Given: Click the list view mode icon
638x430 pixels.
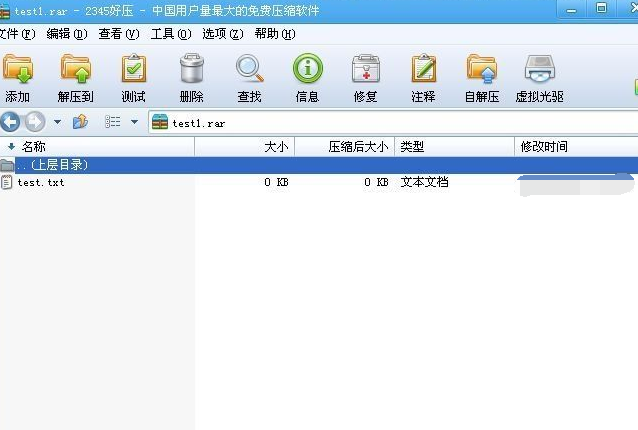Looking at the screenshot, I should (x=113, y=122).
